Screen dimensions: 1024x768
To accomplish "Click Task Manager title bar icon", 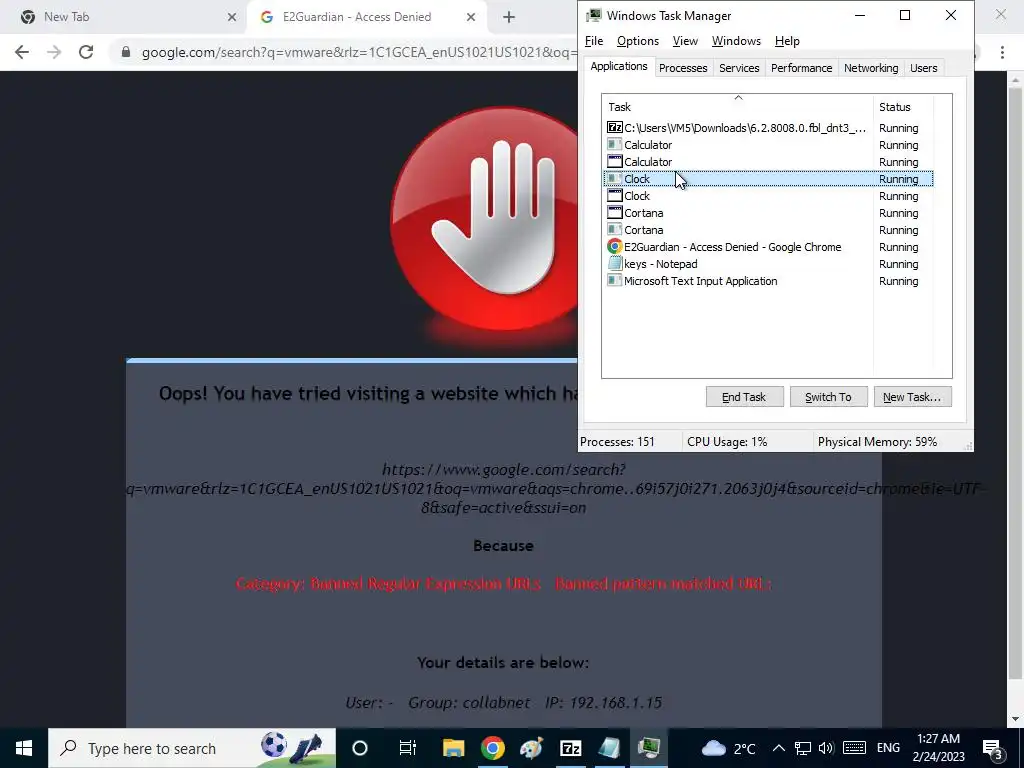I will pyautogui.click(x=593, y=16).
